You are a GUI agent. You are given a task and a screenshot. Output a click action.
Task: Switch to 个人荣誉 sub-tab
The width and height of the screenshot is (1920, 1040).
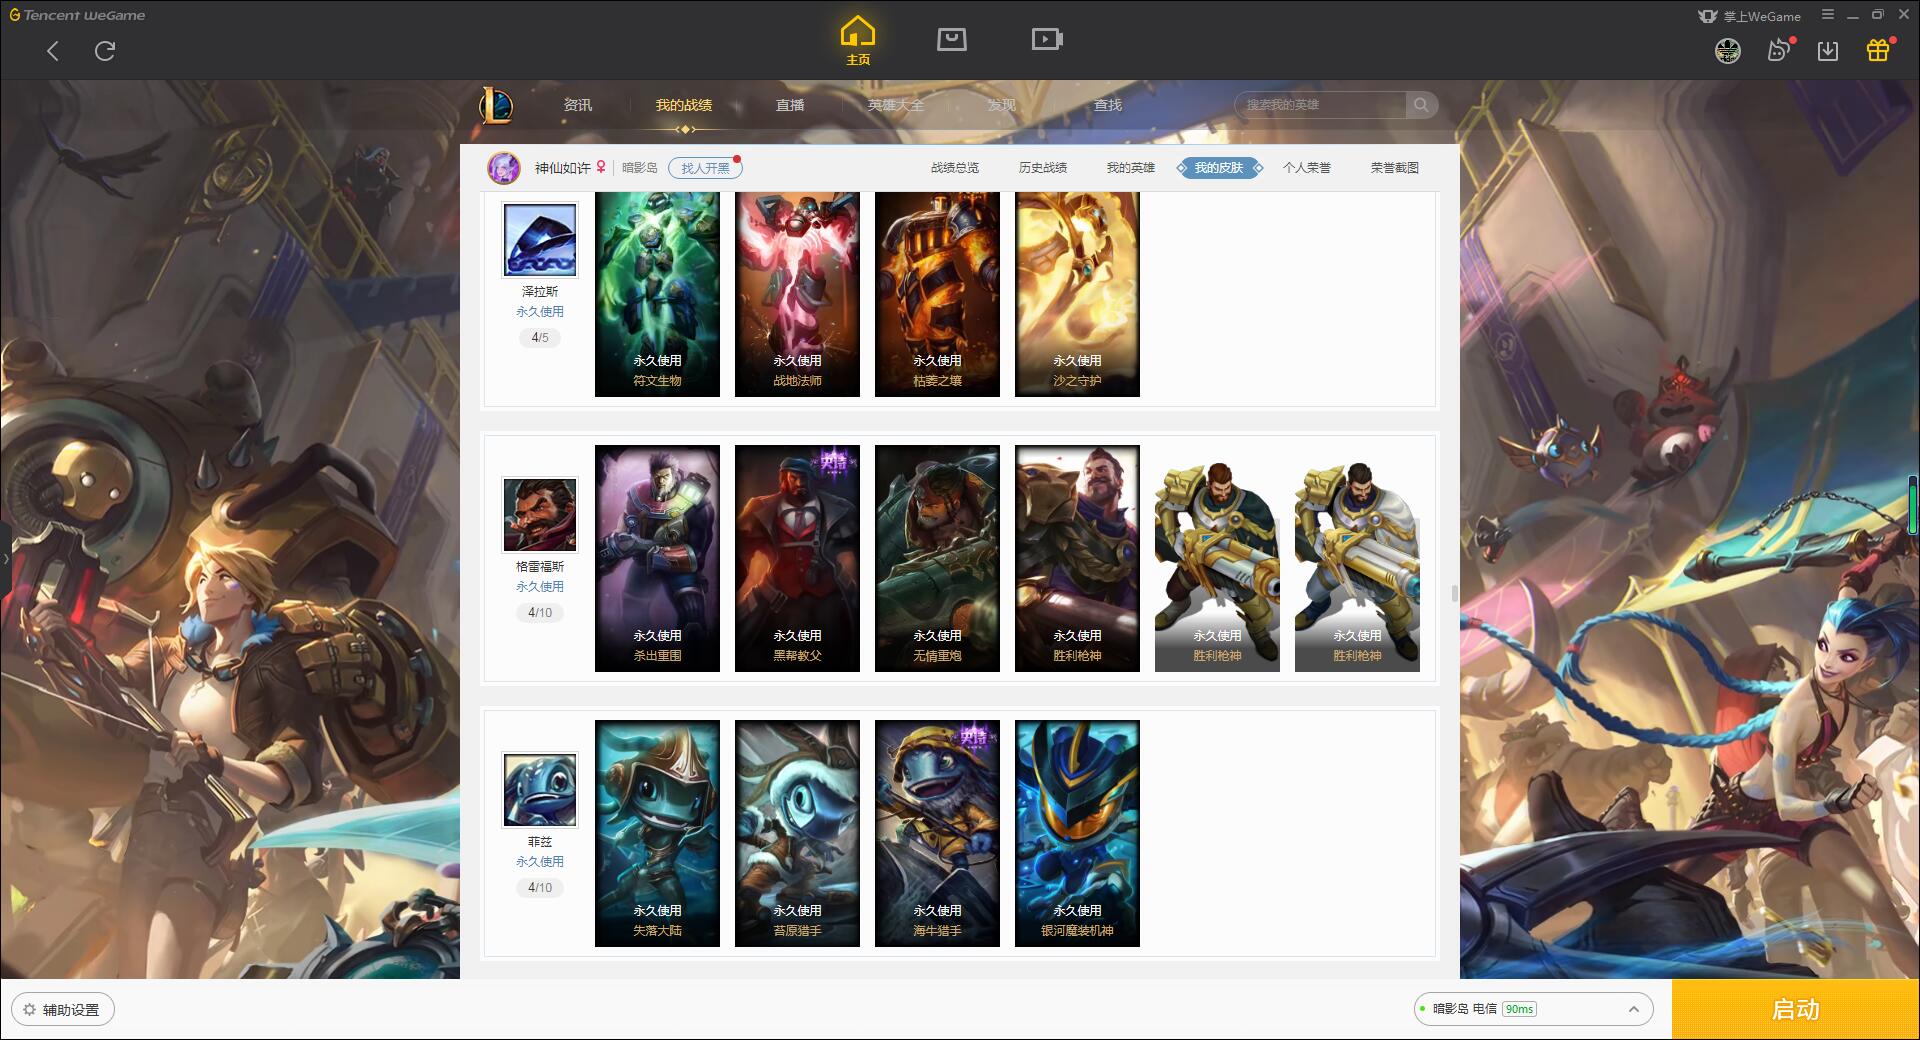pyautogui.click(x=1307, y=168)
